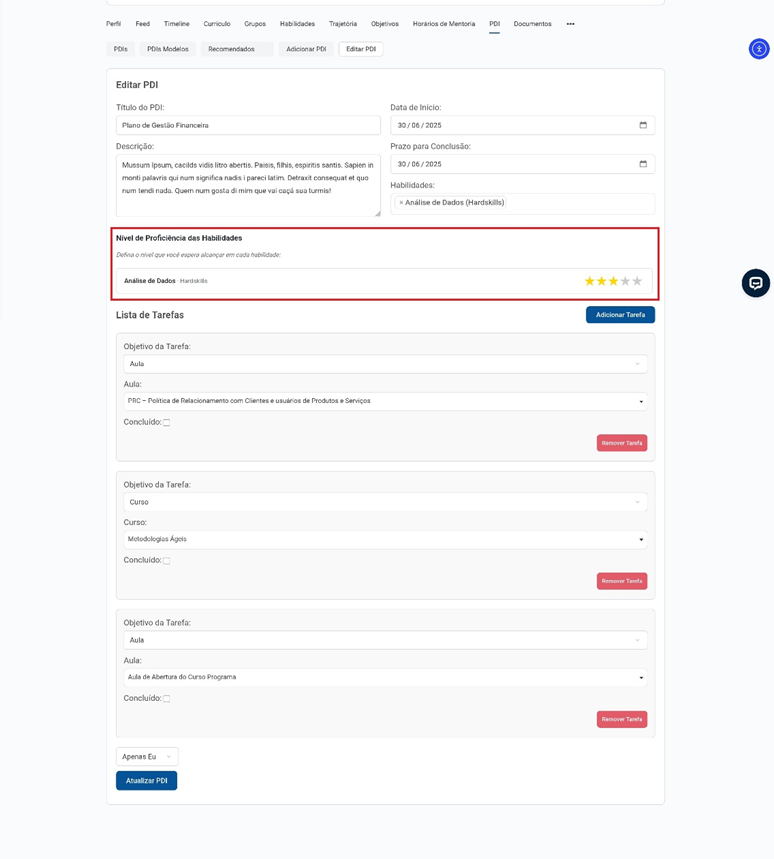Open the chat support bubble

(x=756, y=284)
